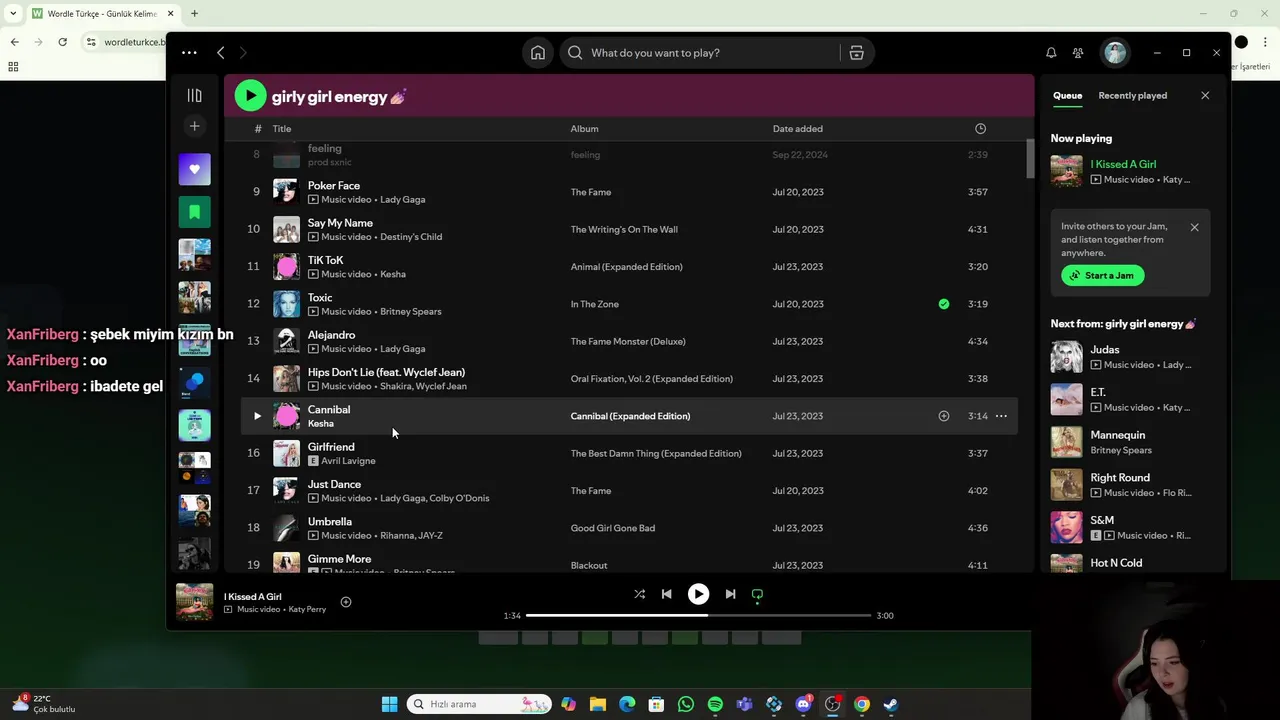Start a Jam
This screenshot has width=1280, height=720.
coord(1103,275)
